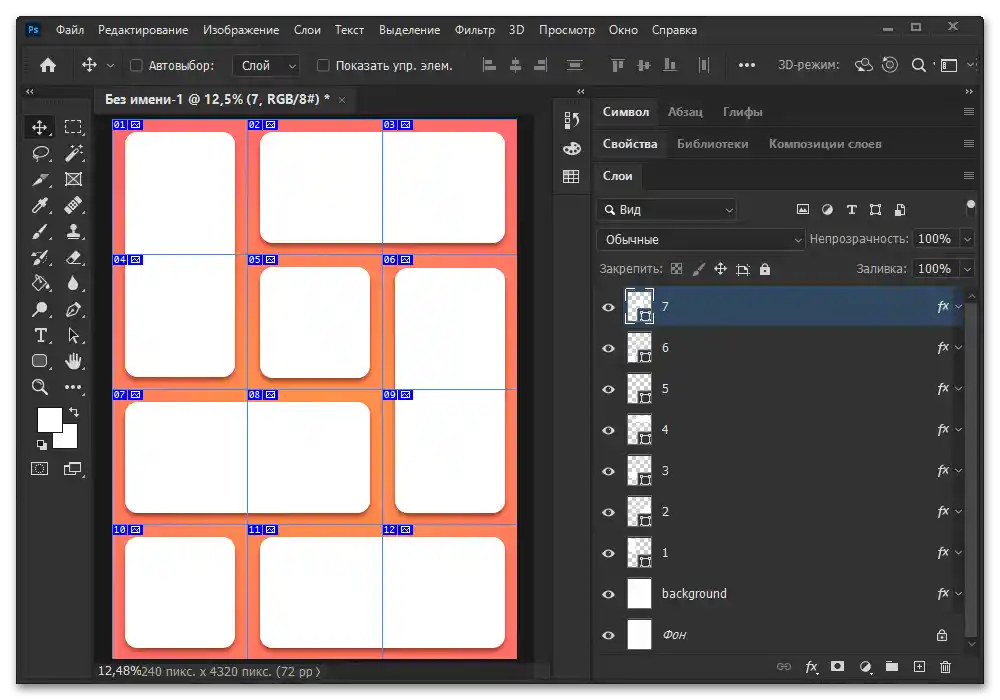Open the Фильтр menu
This screenshot has height=700, width=1000.
click(474, 30)
